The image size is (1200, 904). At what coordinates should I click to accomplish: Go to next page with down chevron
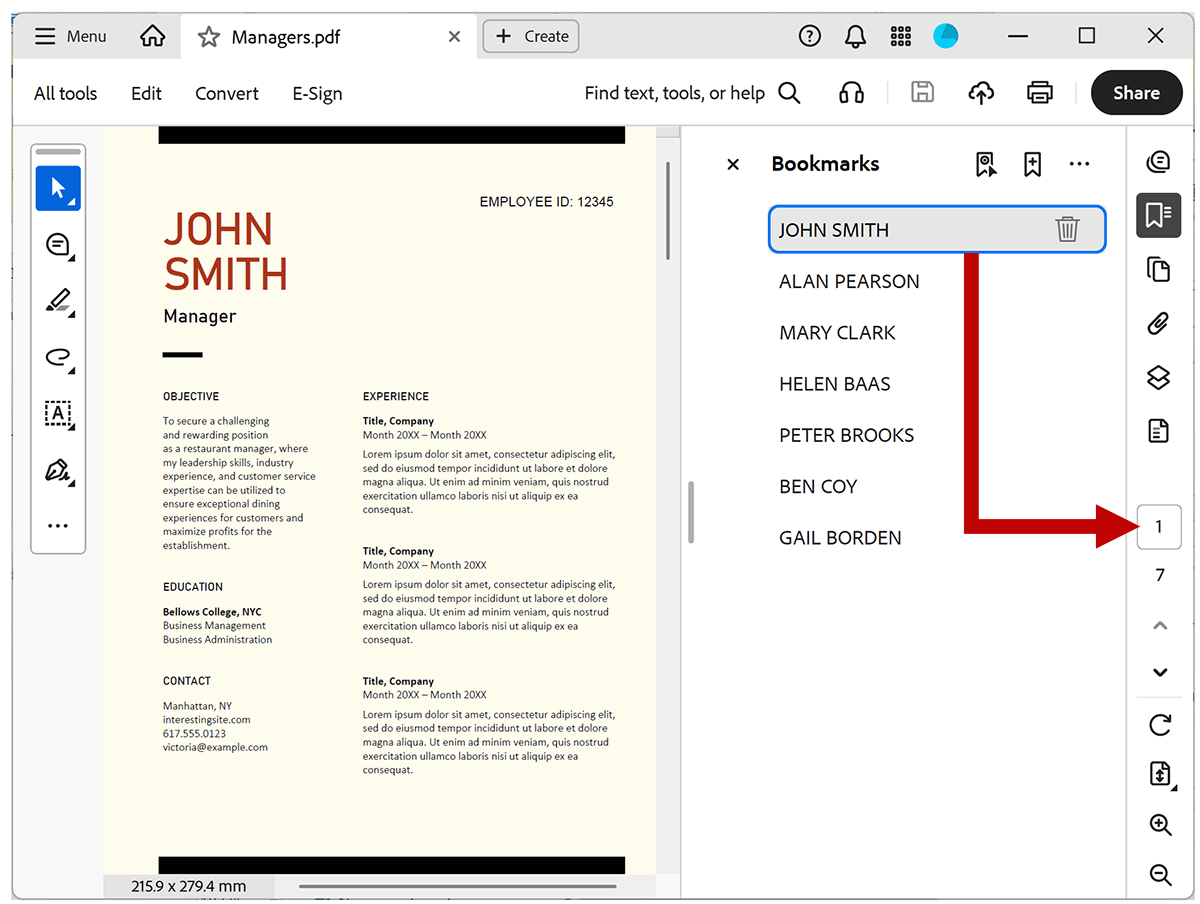pyautogui.click(x=1160, y=672)
